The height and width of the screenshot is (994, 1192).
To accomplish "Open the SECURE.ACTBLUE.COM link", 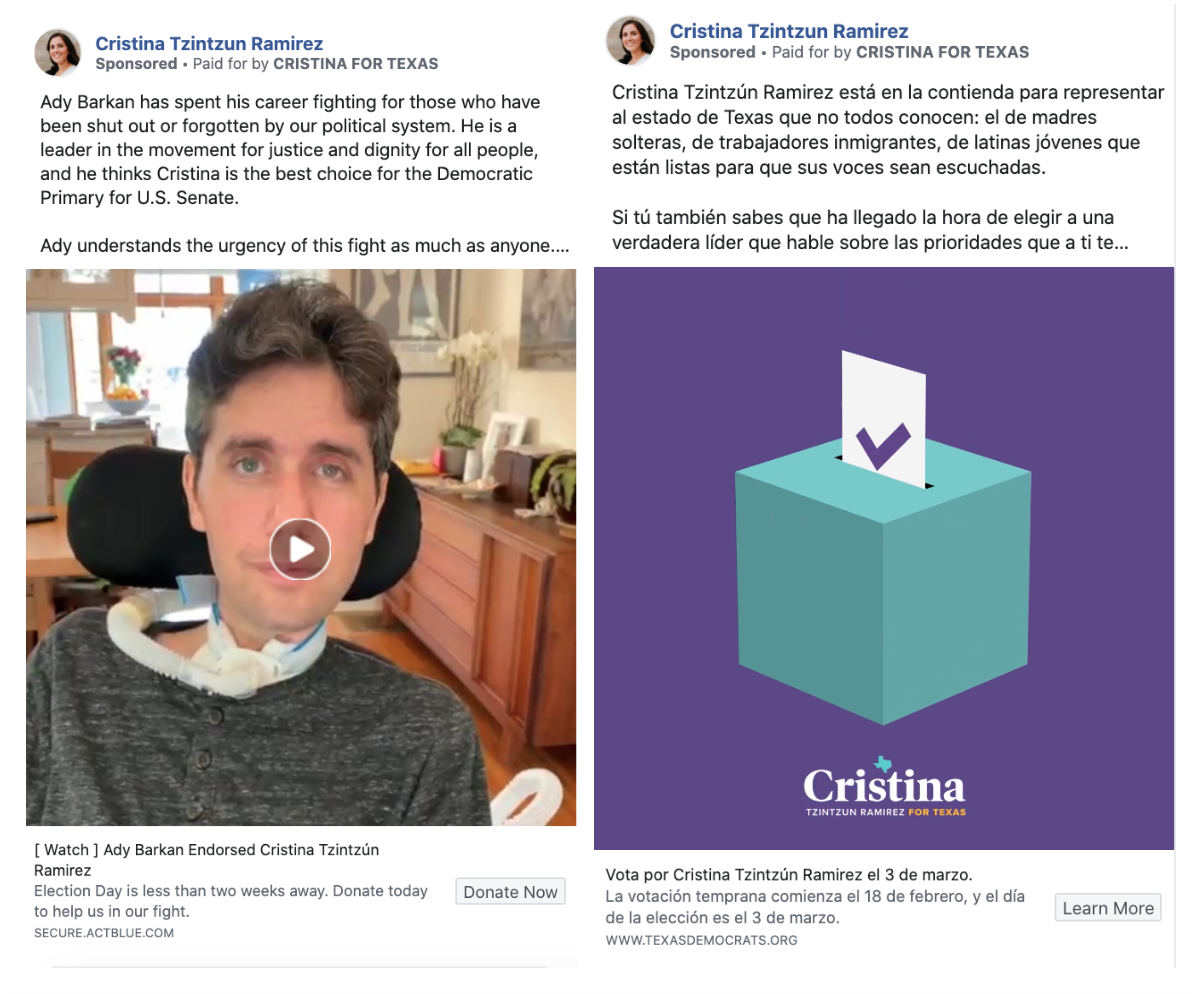I will (104, 932).
